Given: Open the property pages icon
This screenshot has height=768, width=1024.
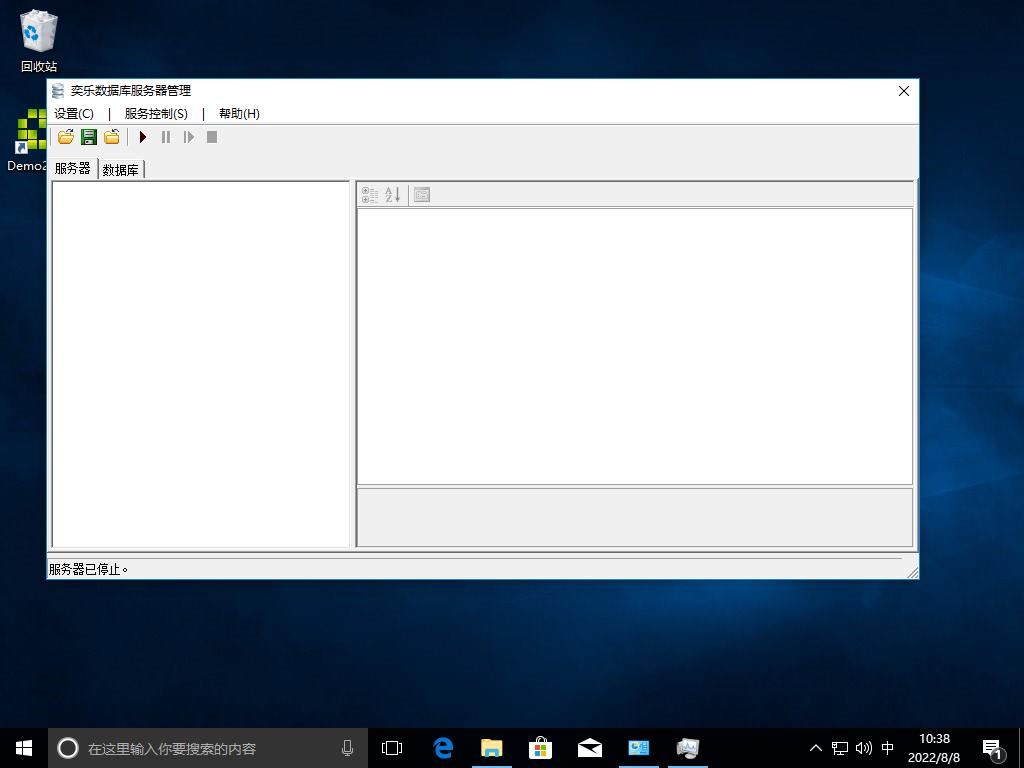Looking at the screenshot, I should pos(422,195).
